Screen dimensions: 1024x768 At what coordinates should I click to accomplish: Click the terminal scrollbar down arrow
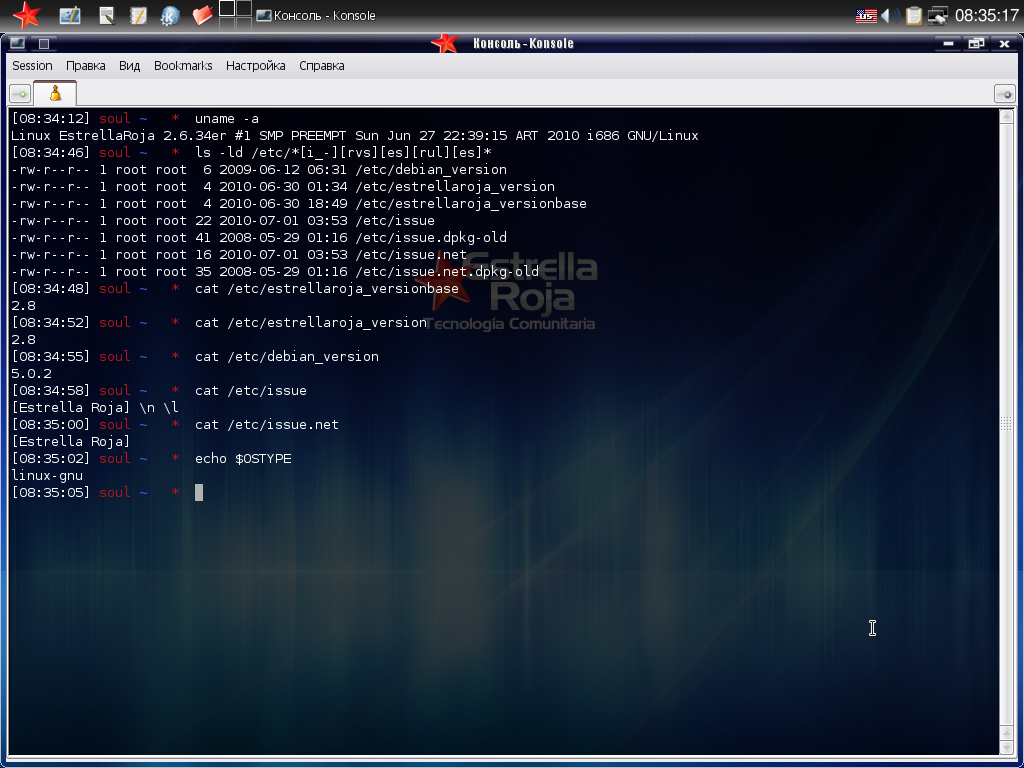(x=1006, y=746)
